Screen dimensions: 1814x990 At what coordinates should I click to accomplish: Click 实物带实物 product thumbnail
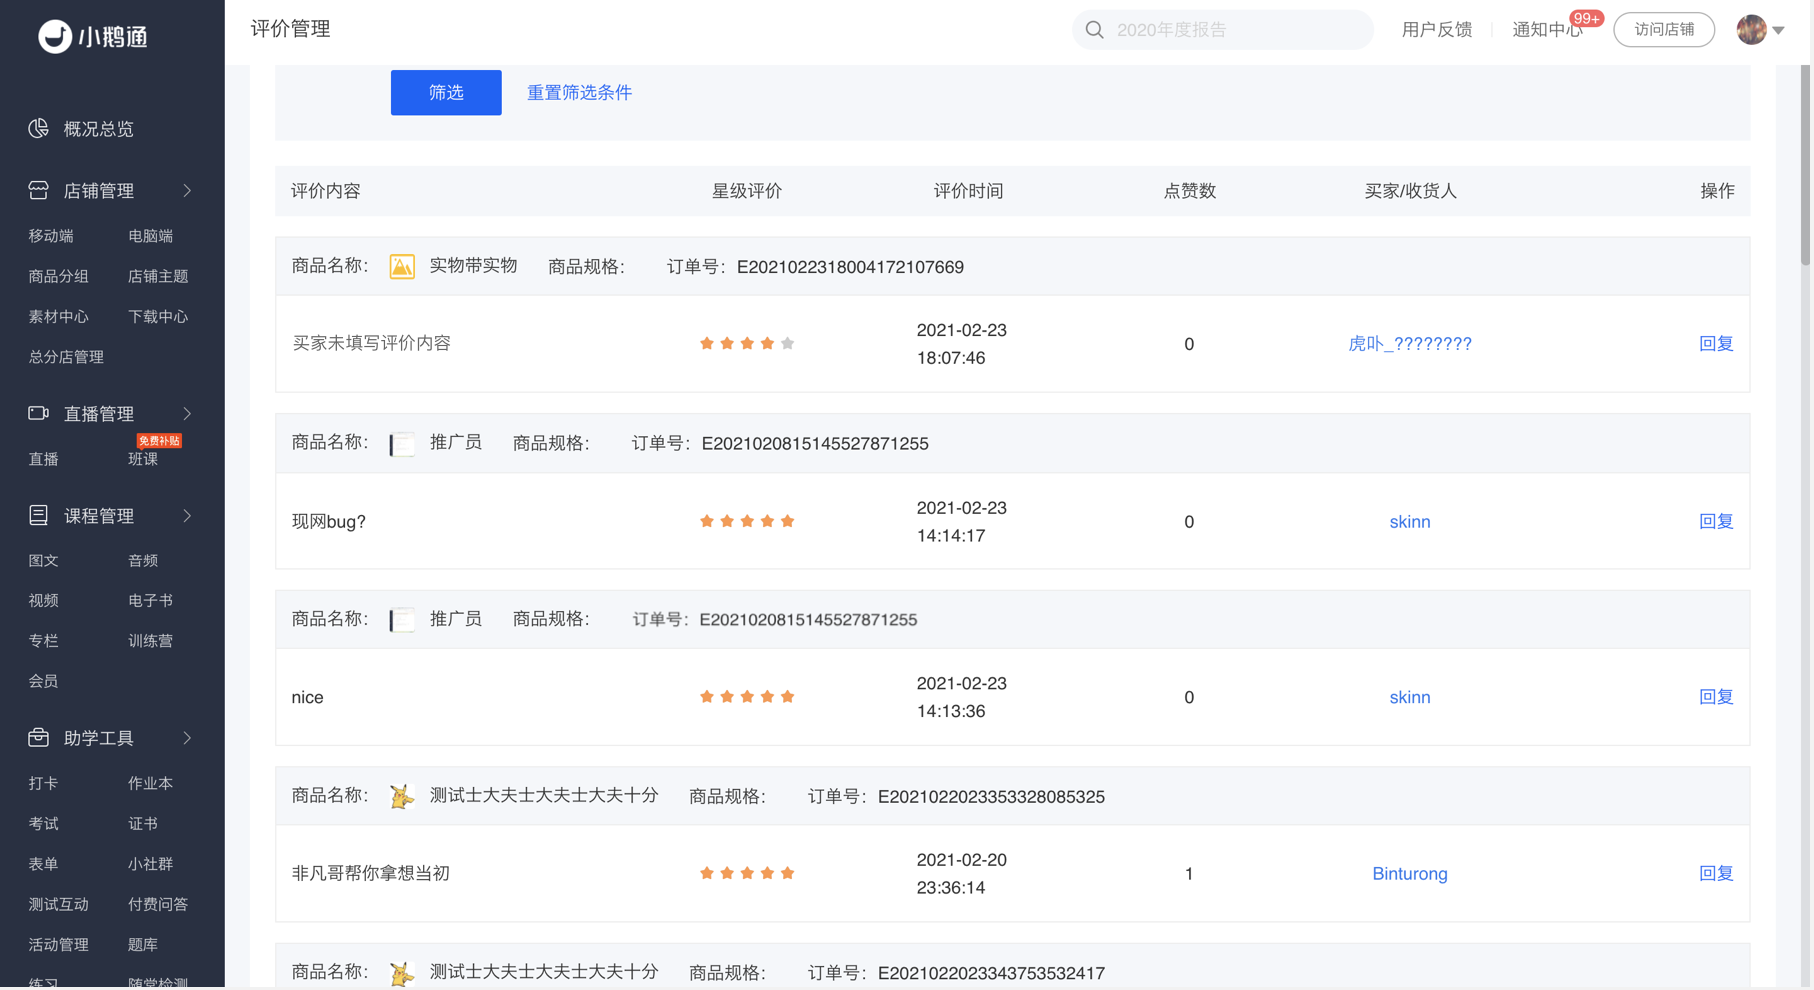(x=402, y=267)
